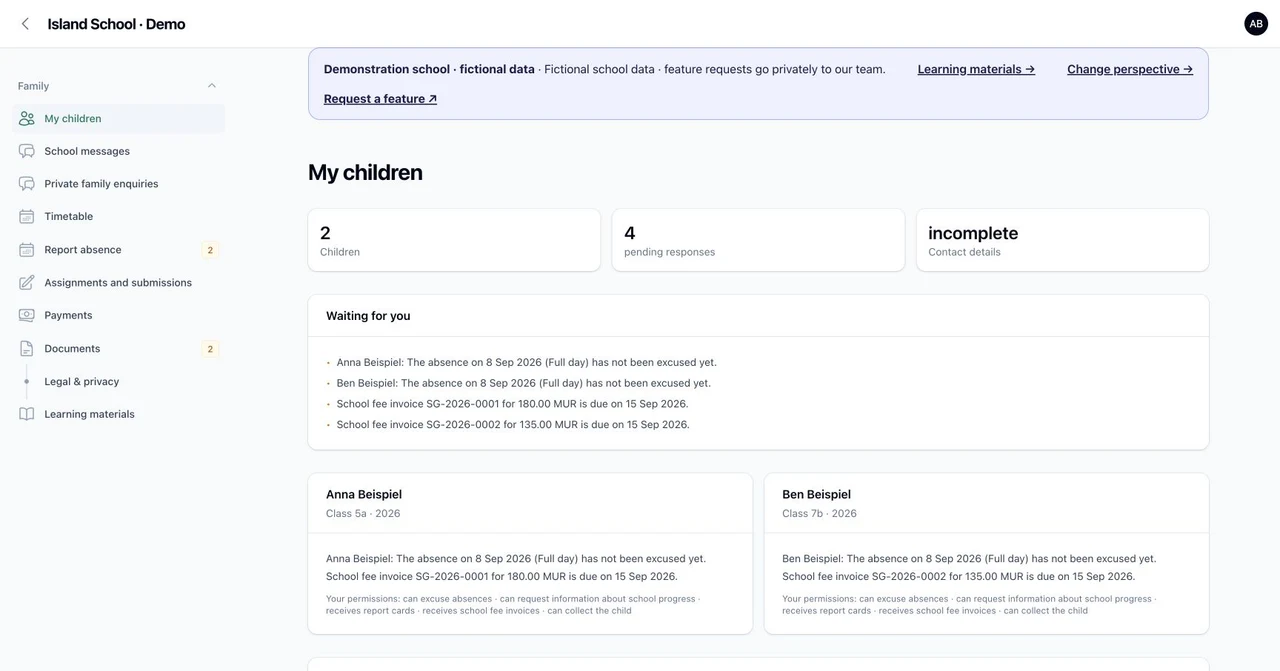Open Ben Beispiel's child card heading
Viewport: 1280px width, 671px height.
[x=817, y=494]
